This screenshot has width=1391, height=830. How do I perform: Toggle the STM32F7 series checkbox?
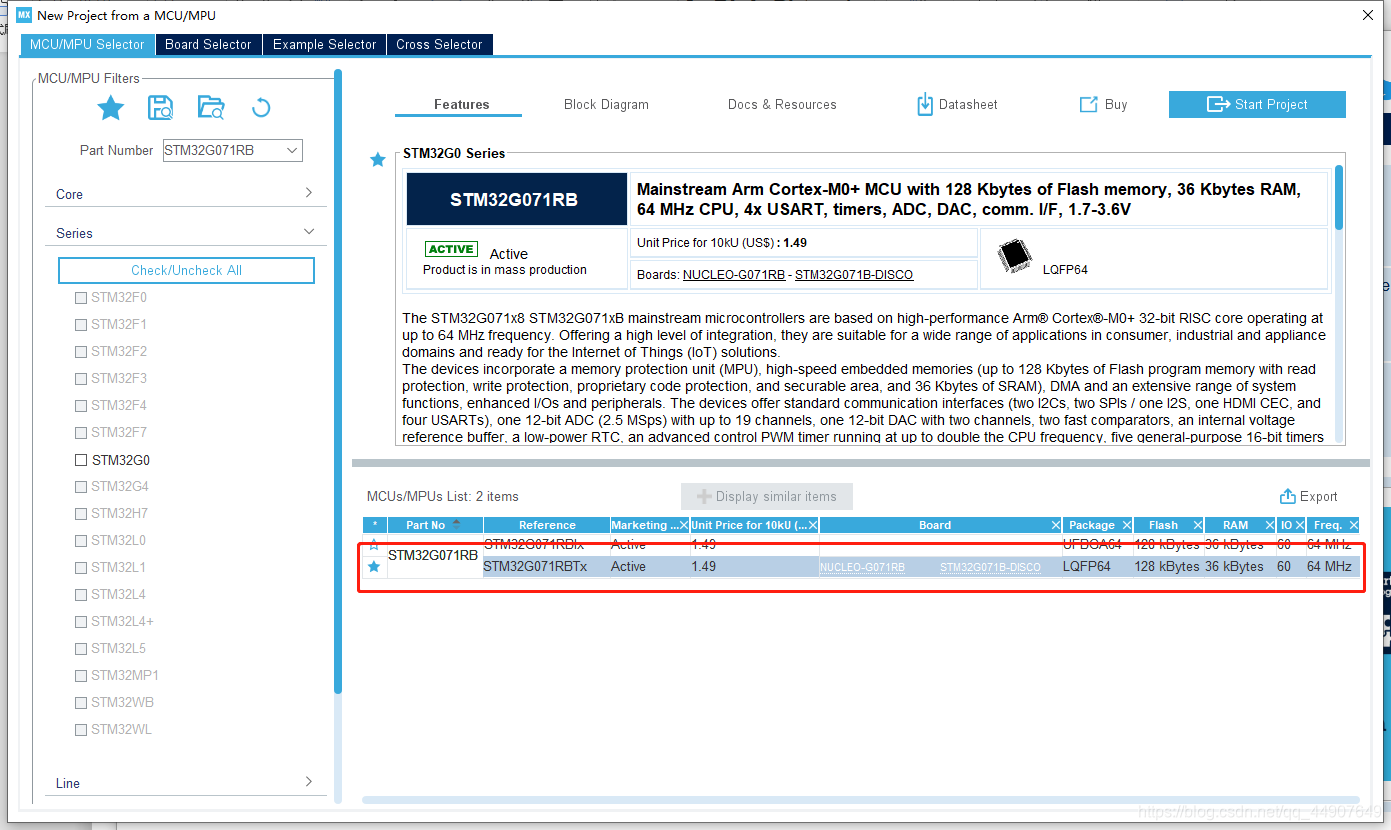[80, 433]
